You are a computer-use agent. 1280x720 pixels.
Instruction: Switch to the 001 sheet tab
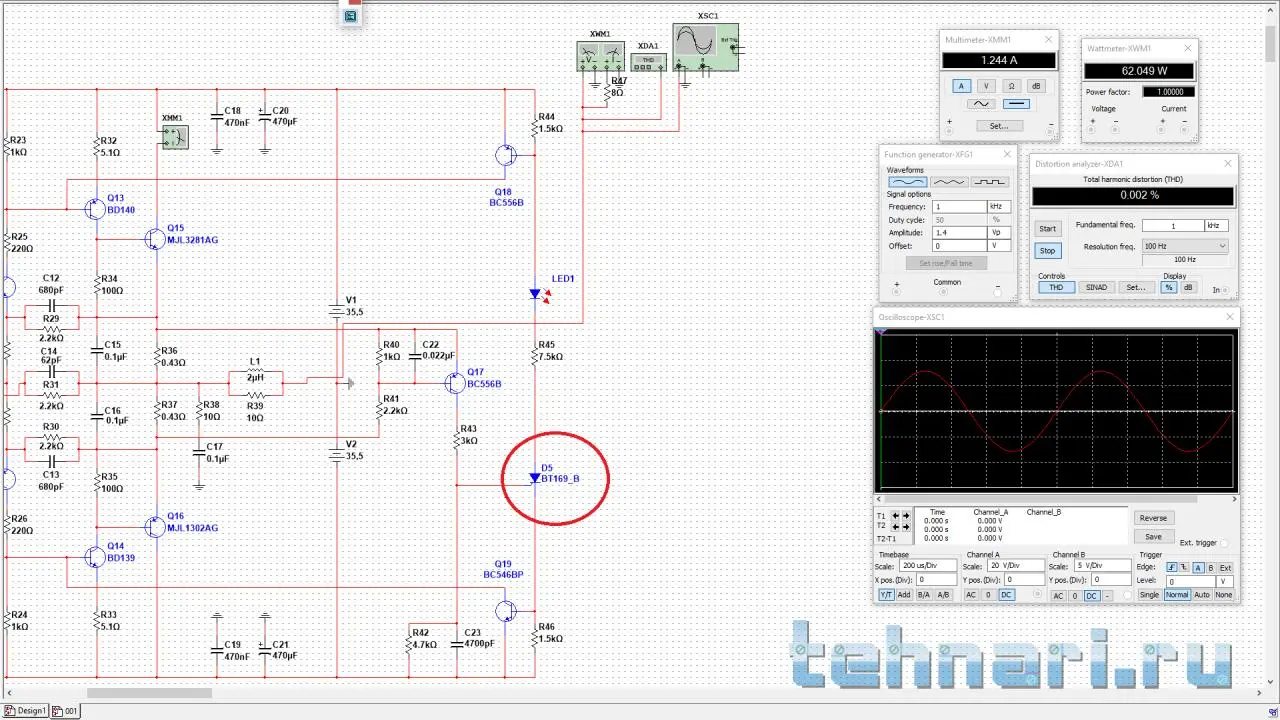(x=66, y=711)
